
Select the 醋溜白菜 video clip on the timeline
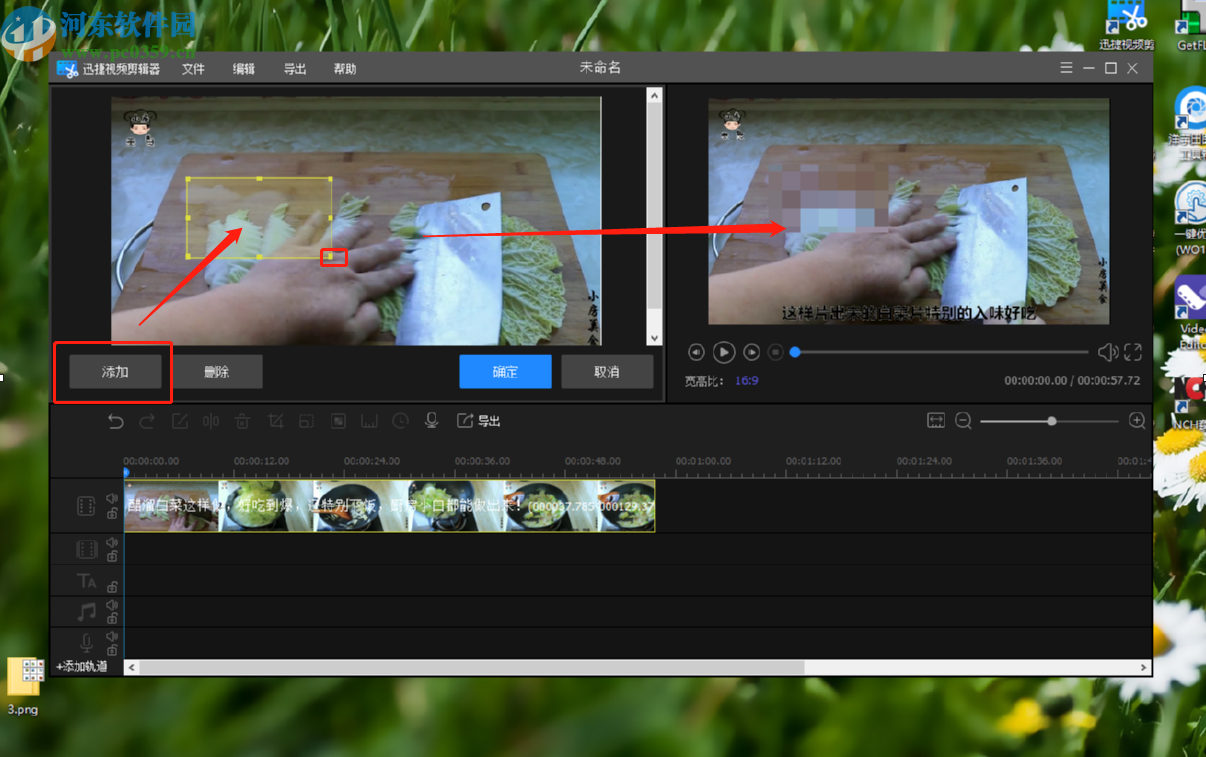click(x=390, y=505)
